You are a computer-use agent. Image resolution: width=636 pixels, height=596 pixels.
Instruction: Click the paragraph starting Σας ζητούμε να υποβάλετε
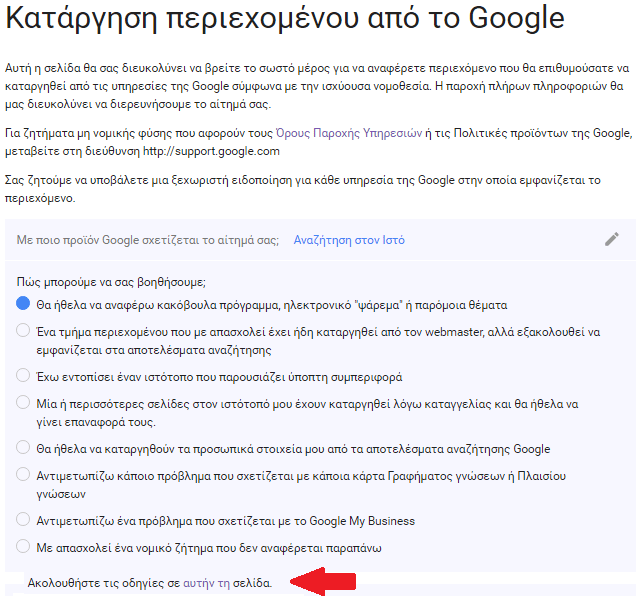303,189
